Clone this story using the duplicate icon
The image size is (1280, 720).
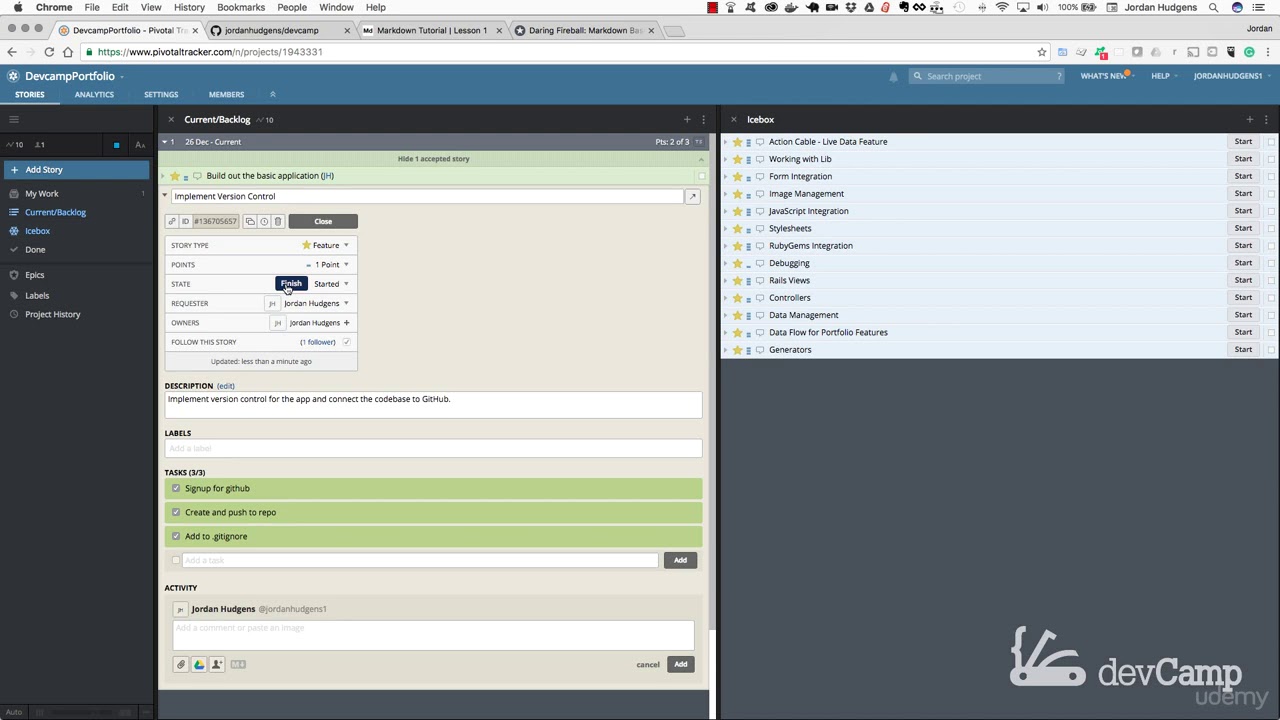coord(250,221)
